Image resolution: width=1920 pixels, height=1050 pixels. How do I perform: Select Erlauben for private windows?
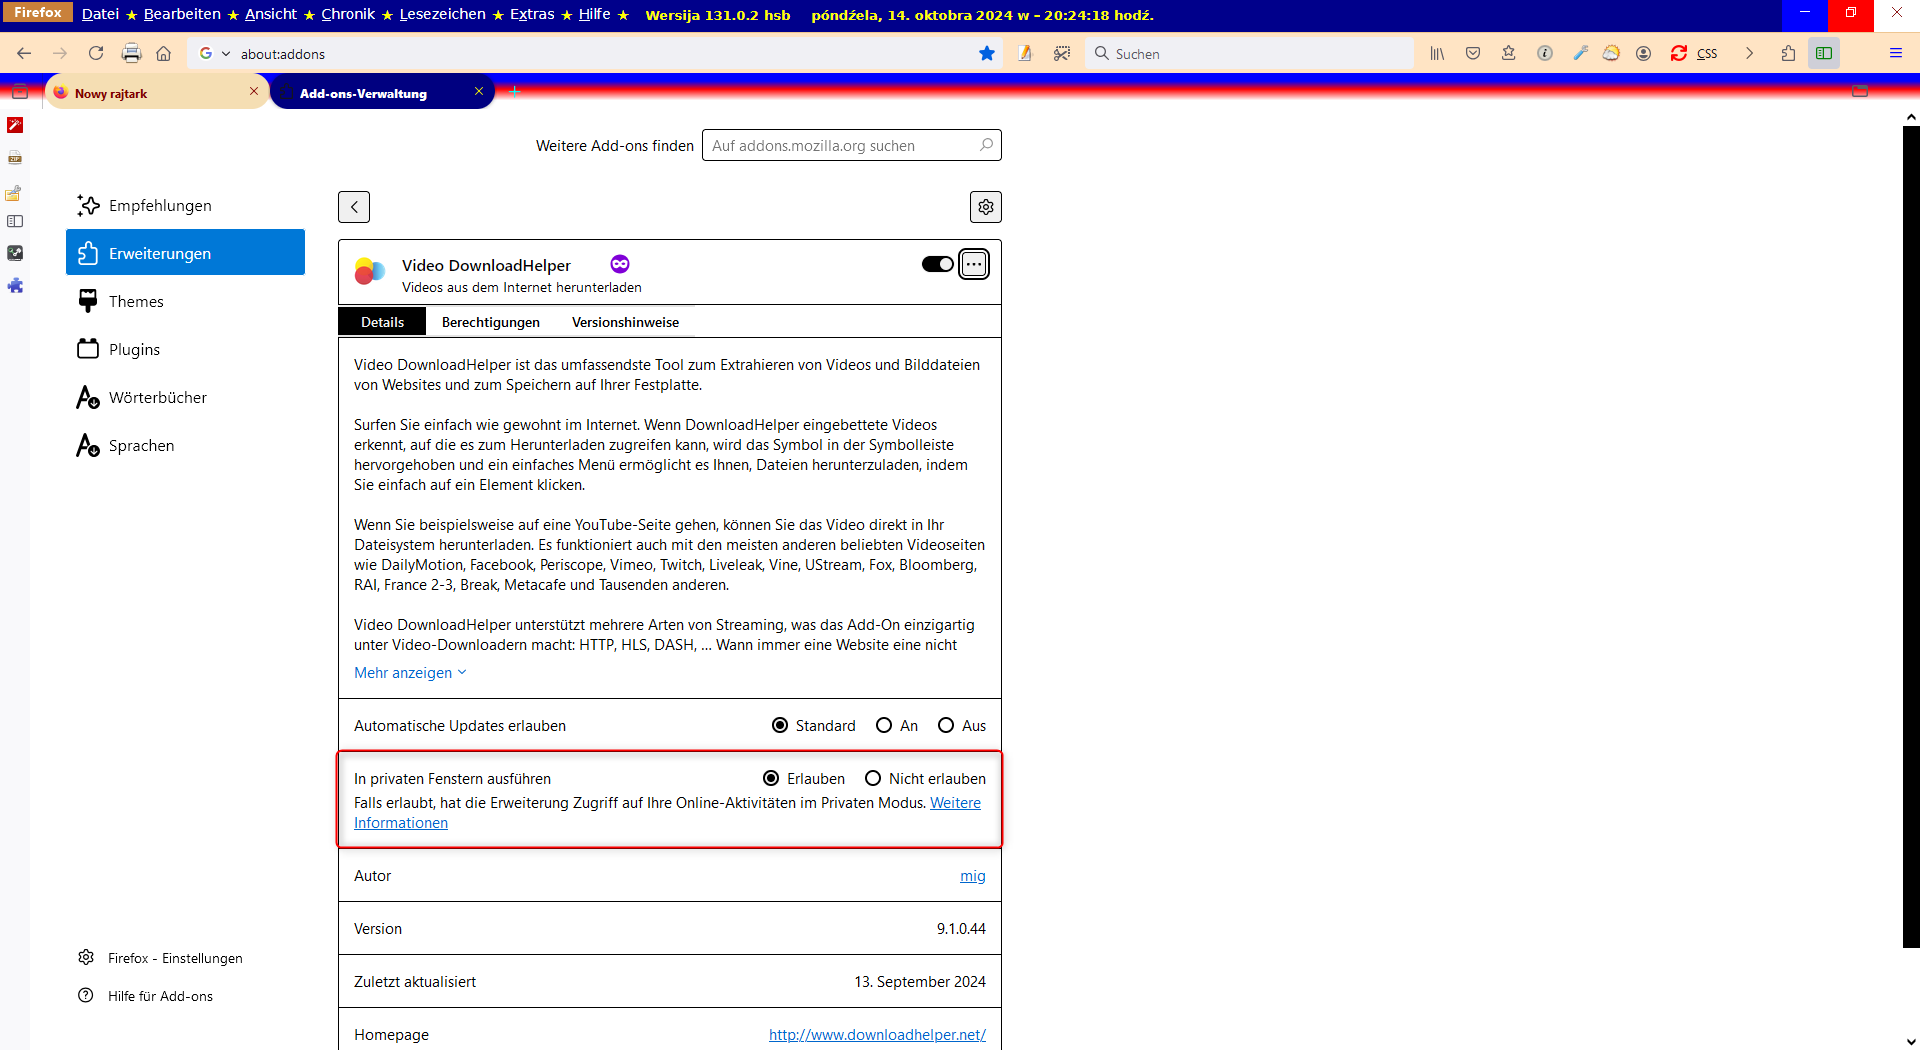[771, 779]
